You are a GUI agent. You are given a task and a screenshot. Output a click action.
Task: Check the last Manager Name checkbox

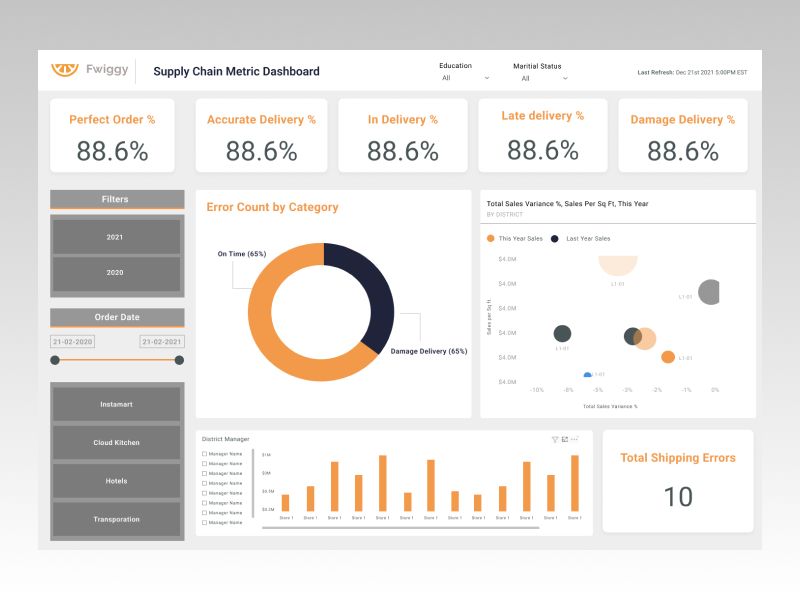206,523
